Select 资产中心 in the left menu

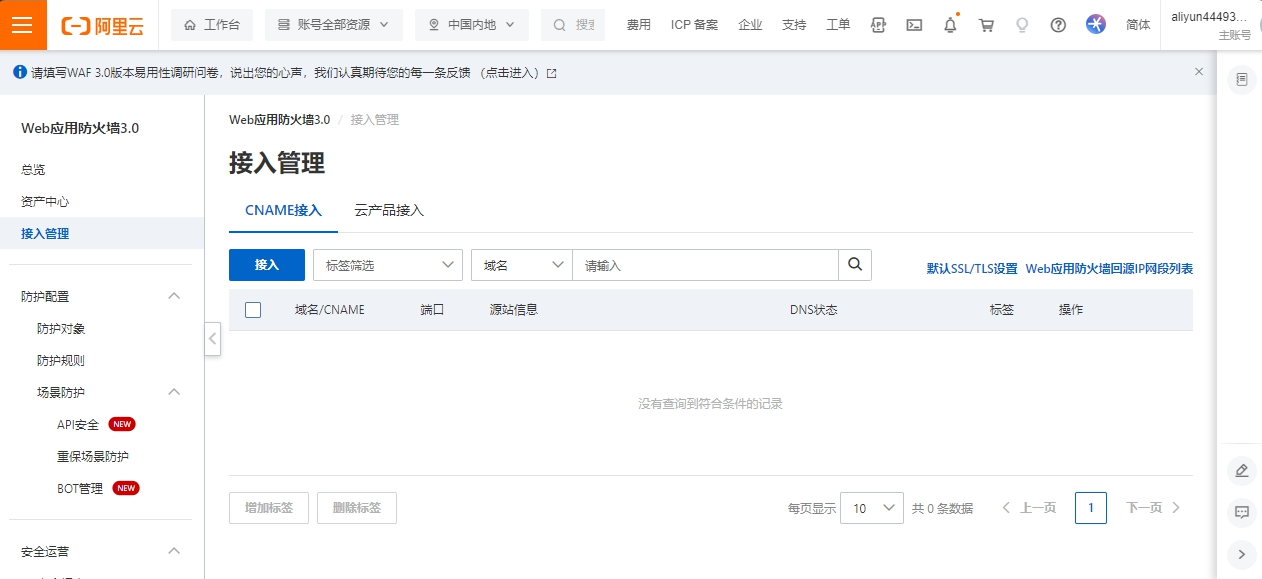pyautogui.click(x=45, y=201)
